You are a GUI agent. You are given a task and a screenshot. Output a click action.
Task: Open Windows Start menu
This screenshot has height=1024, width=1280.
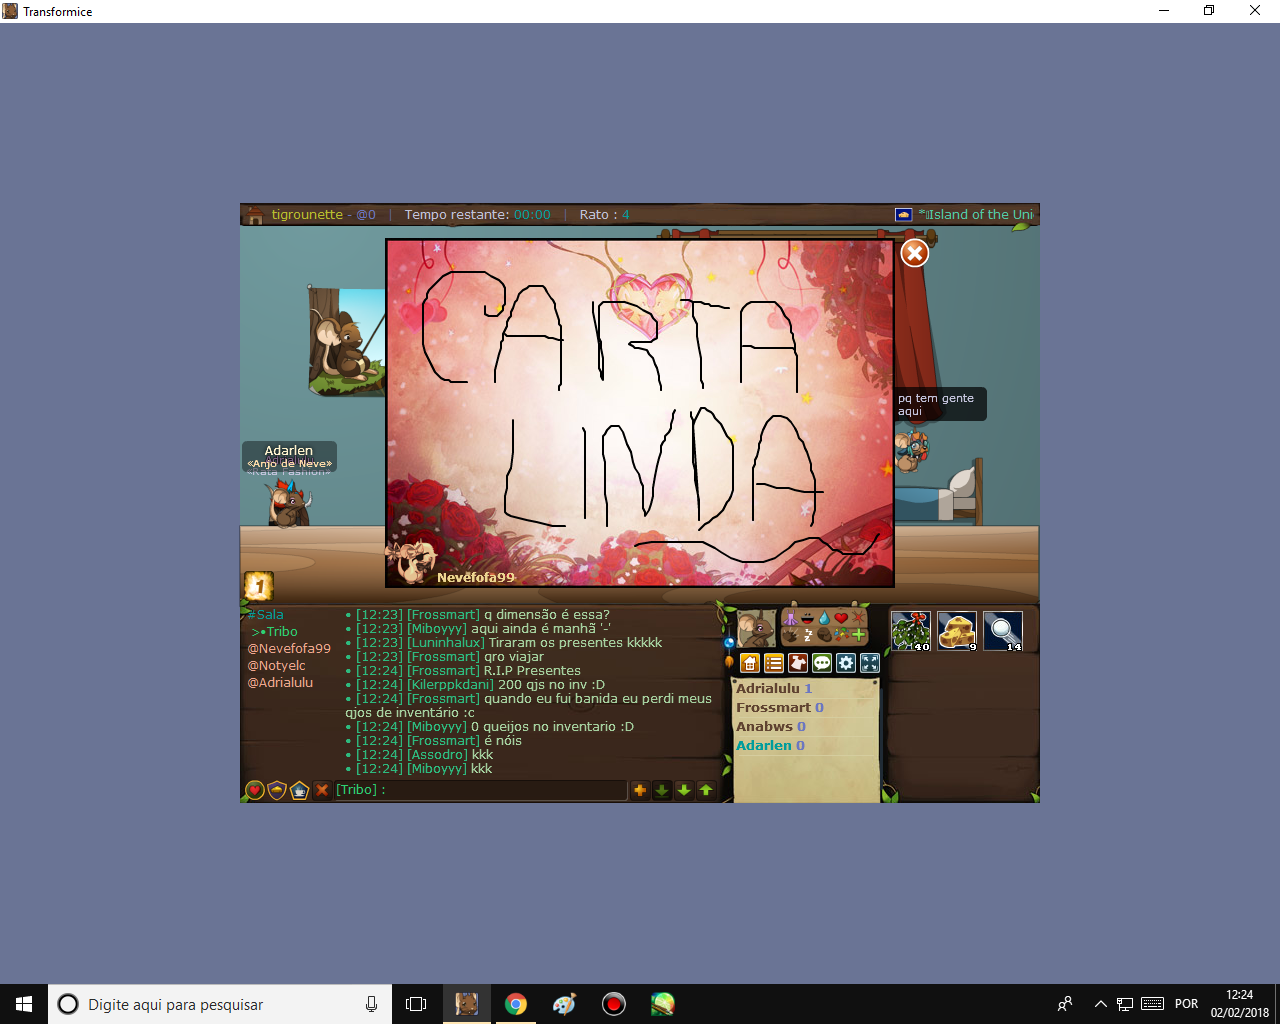[24, 1004]
